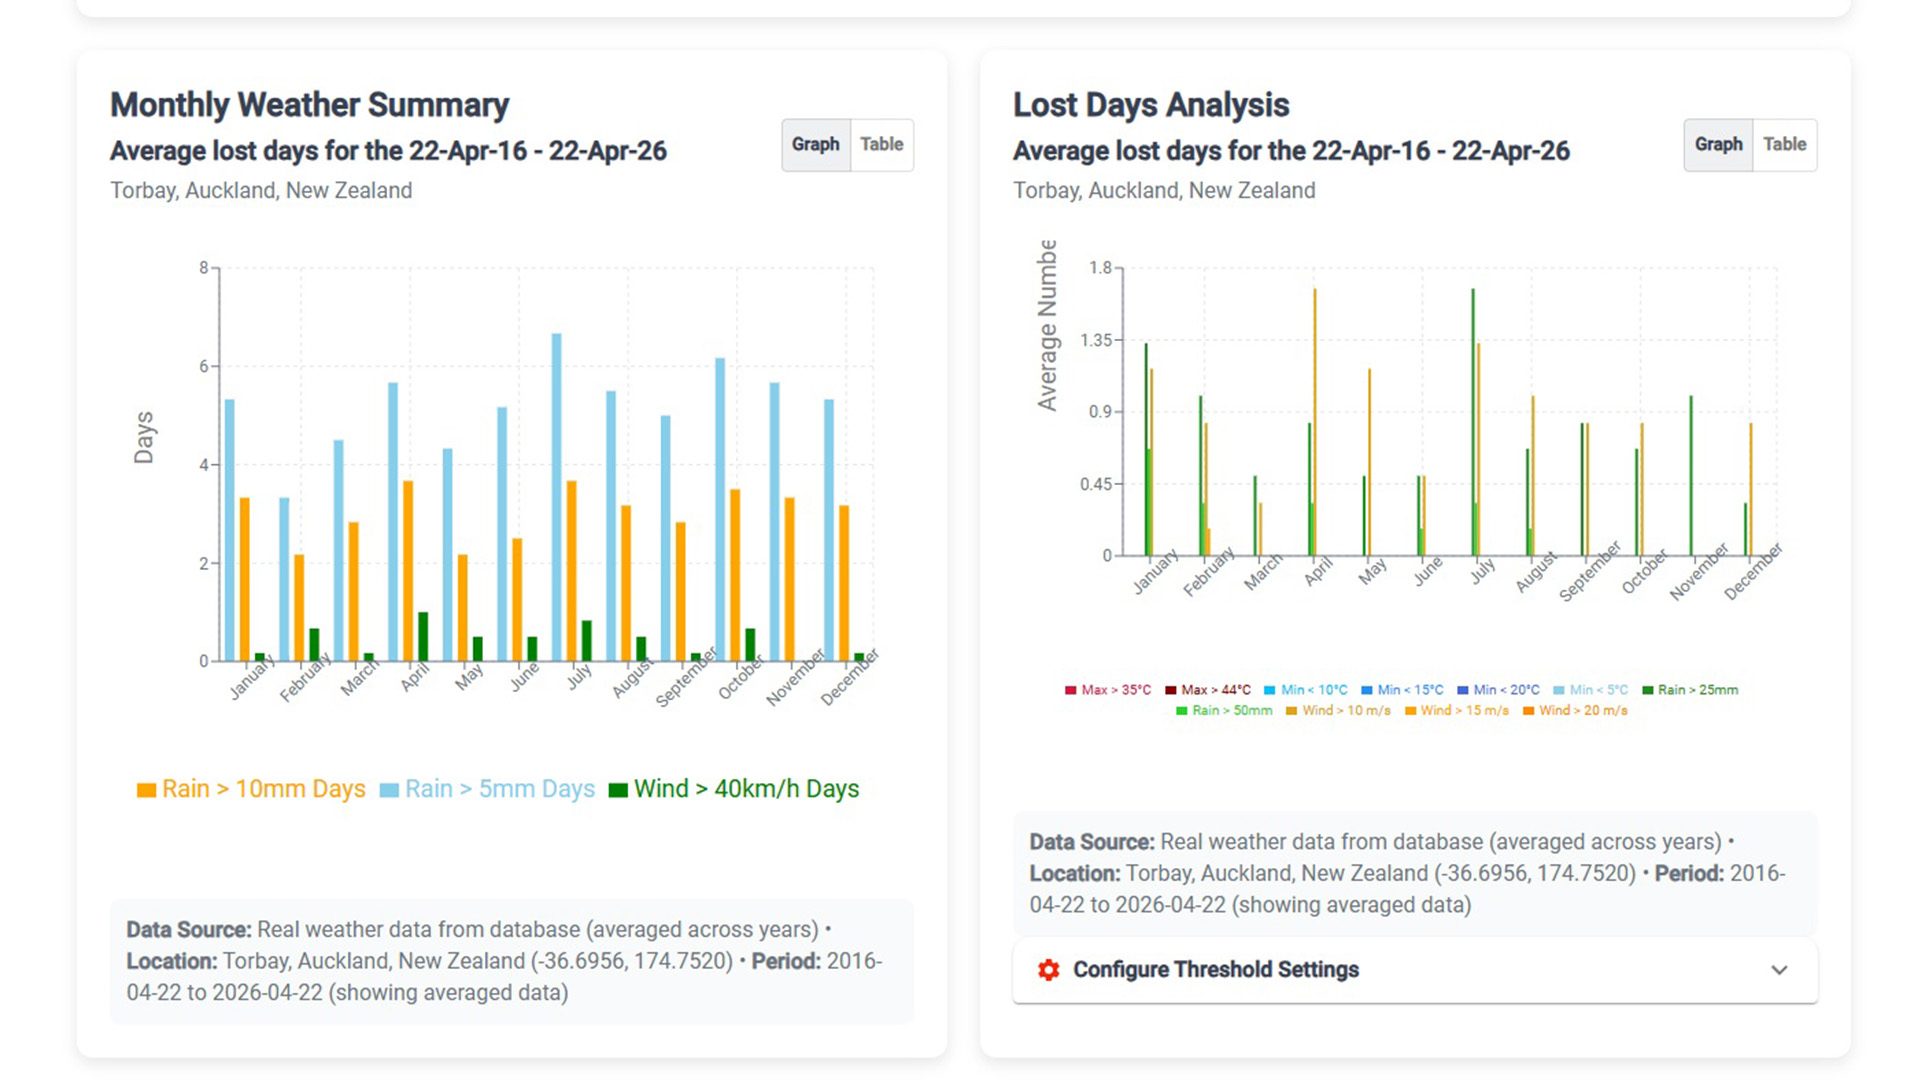Select the Table tab in Lost Days Analysis
Viewport: 1920px width, 1080px height.
pyautogui.click(x=1785, y=144)
